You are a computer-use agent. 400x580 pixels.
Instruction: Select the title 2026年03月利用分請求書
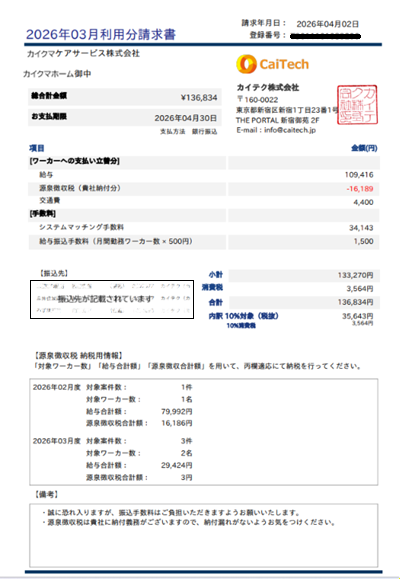(x=101, y=34)
